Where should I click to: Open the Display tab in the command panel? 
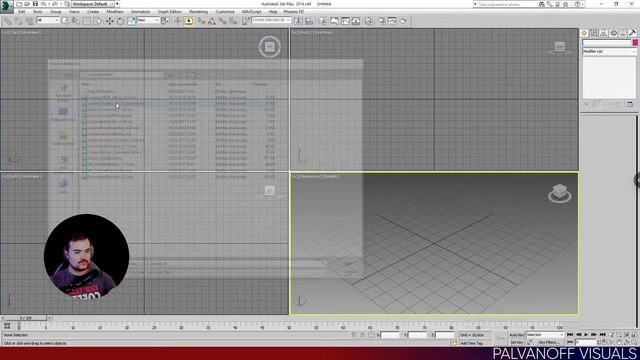coord(623,33)
